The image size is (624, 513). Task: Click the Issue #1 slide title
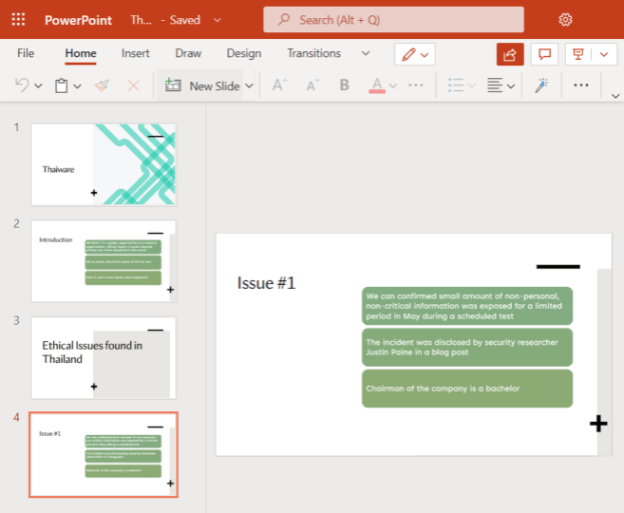pos(266,283)
